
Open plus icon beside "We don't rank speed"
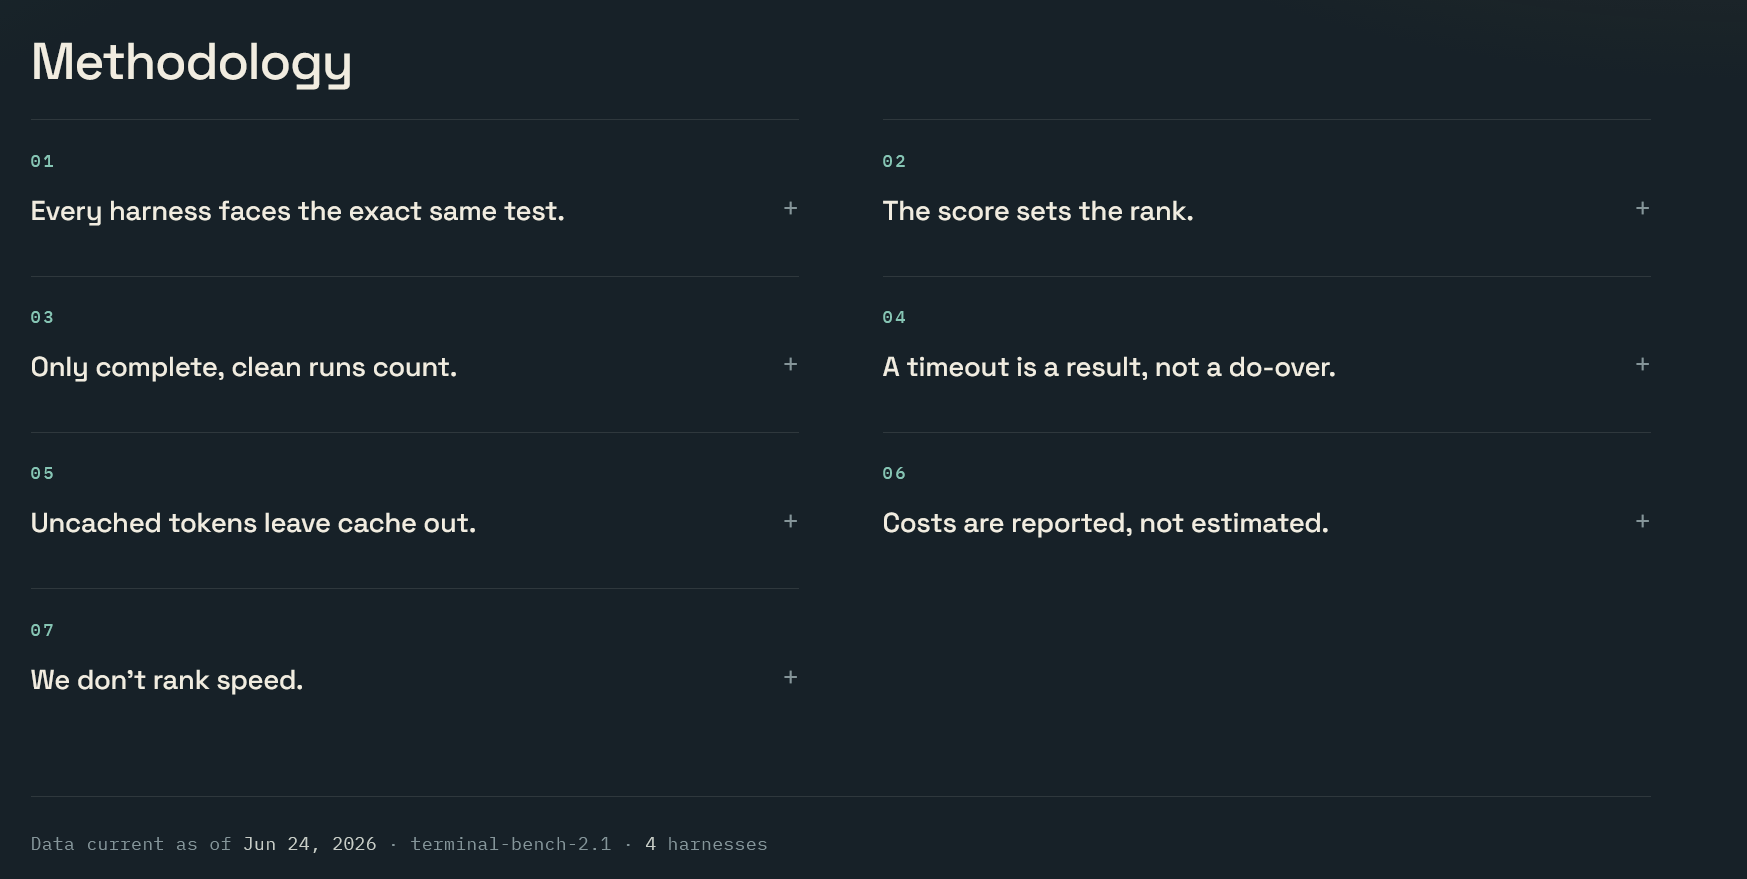790,677
